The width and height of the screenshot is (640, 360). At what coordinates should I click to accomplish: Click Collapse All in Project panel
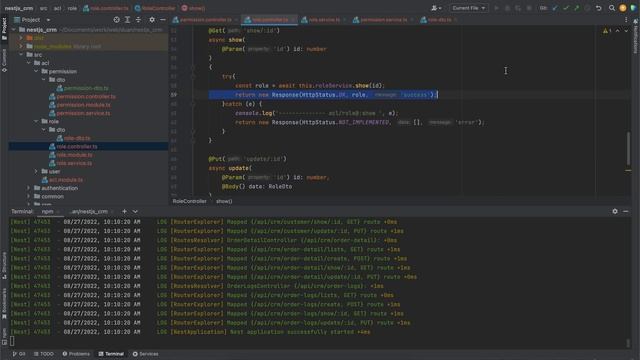tap(138, 20)
